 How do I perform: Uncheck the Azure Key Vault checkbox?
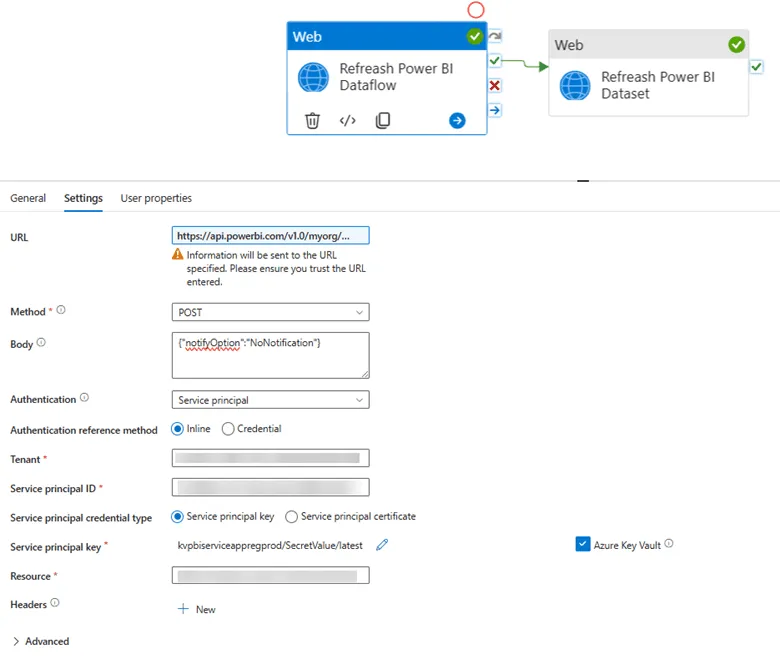[583, 544]
